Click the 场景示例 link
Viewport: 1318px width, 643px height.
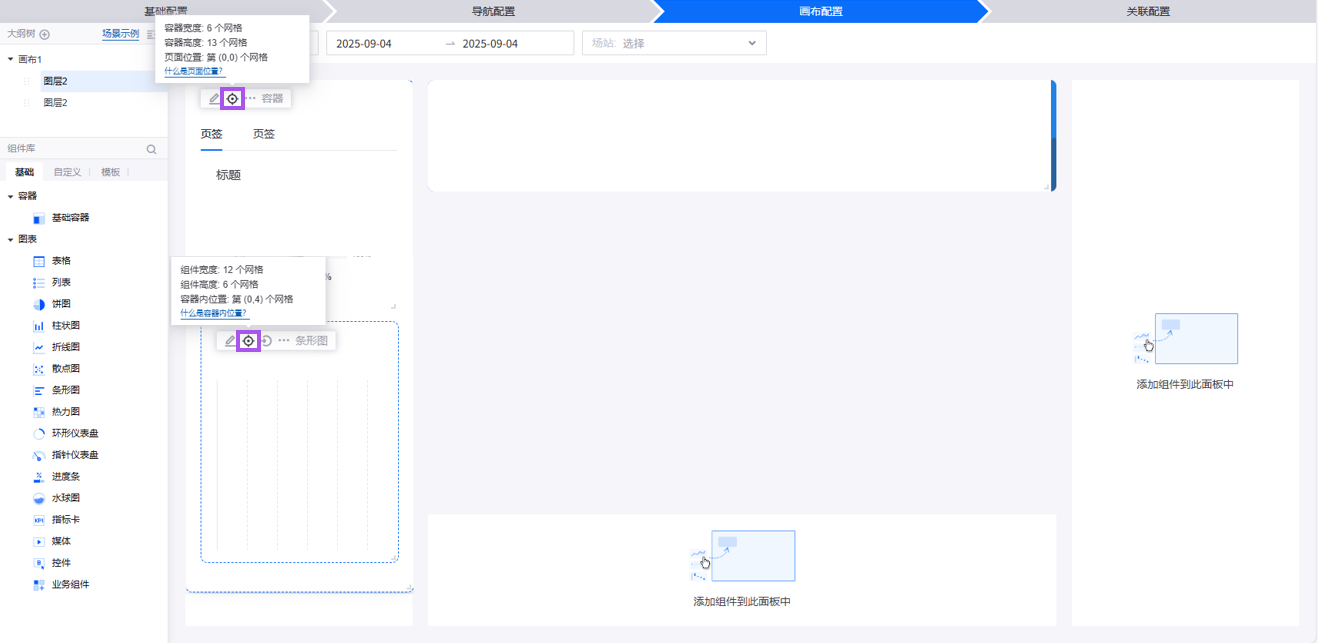120,34
